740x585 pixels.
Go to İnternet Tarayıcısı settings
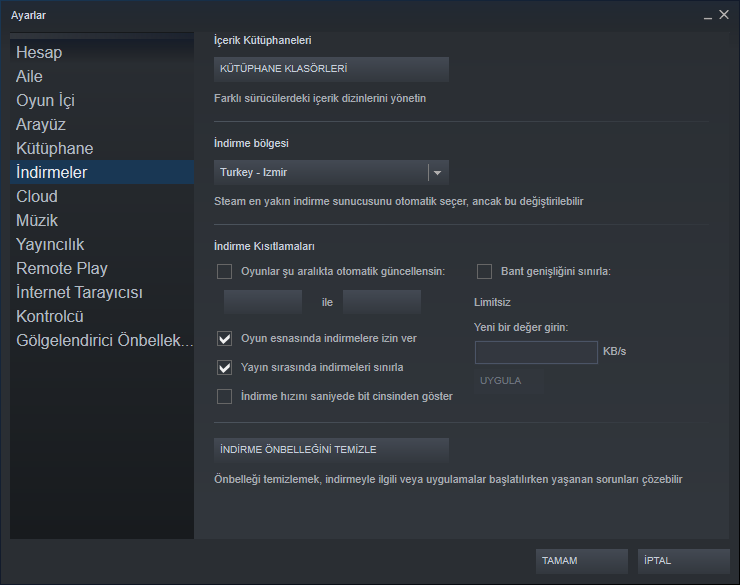pos(102,292)
